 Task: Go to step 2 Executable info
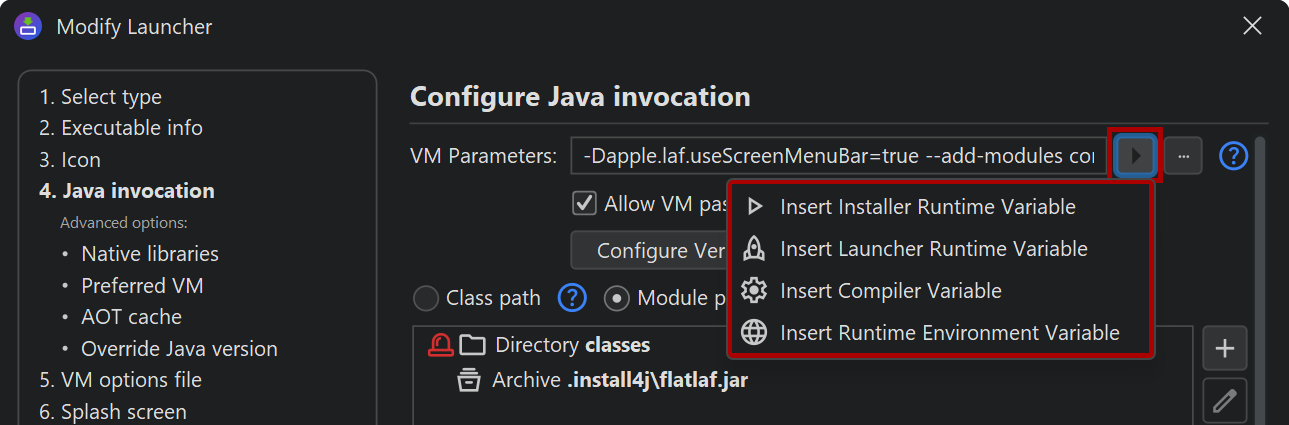click(x=121, y=128)
